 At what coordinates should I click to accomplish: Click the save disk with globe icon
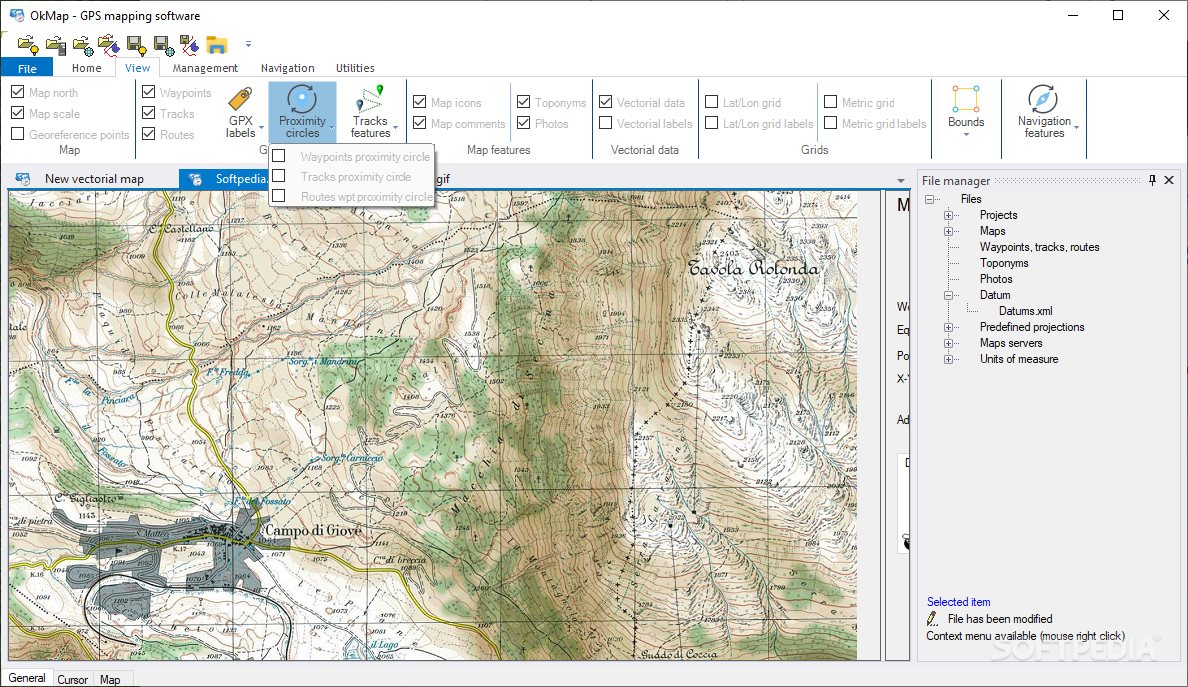pyautogui.click(x=164, y=45)
